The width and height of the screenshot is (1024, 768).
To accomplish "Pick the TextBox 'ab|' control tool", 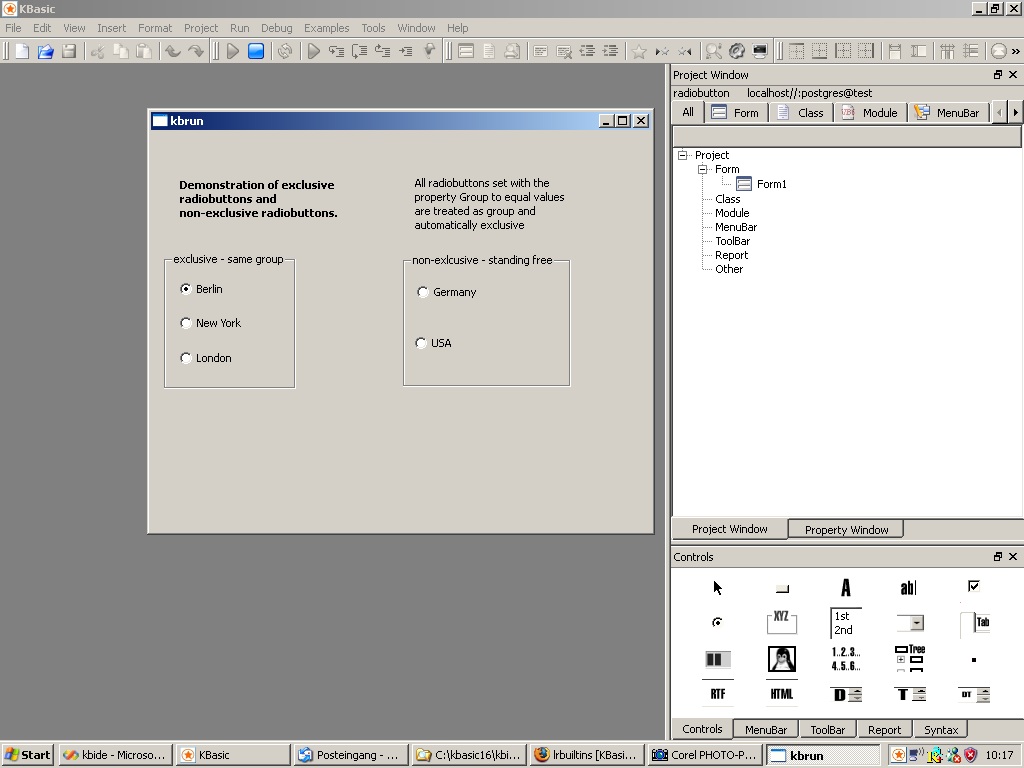I will click(908, 588).
